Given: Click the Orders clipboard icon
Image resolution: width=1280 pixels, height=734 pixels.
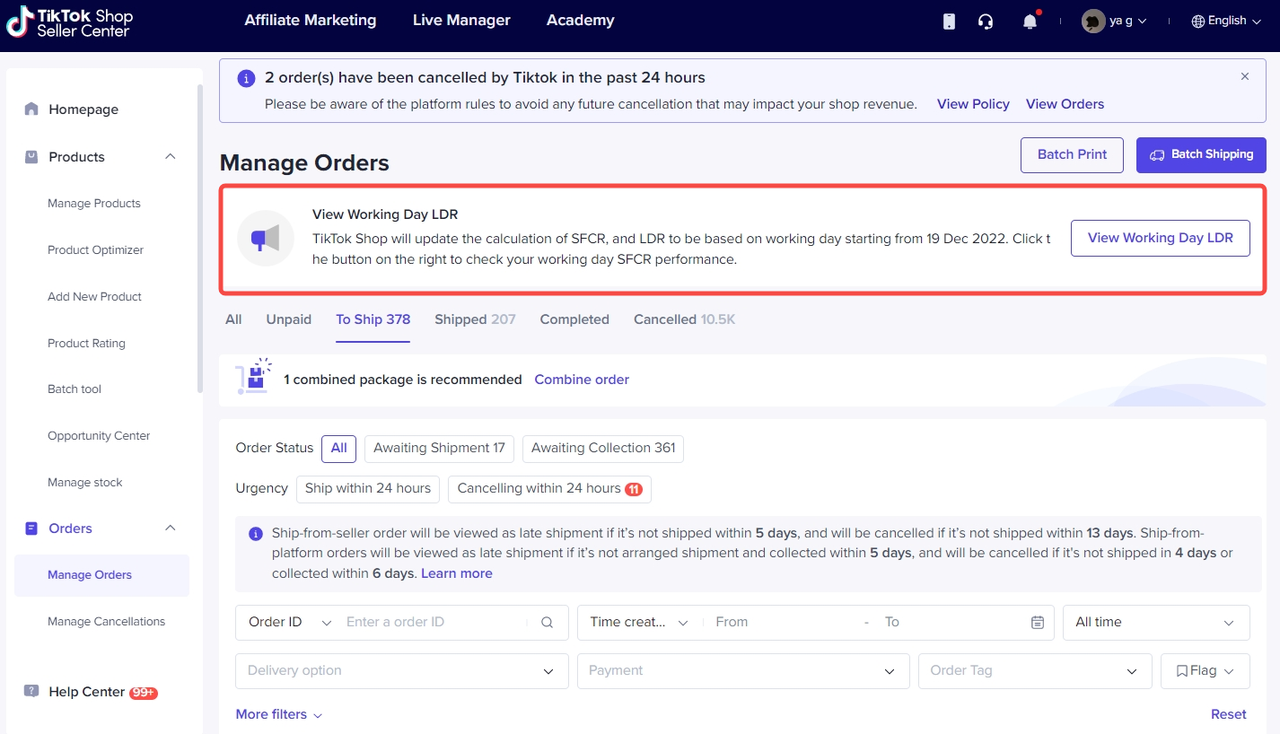Looking at the screenshot, I should click(32, 528).
